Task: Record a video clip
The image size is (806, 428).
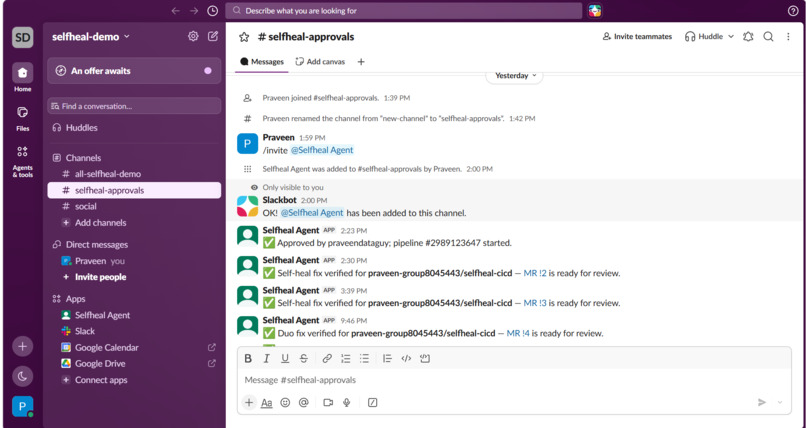Action: tap(328, 402)
